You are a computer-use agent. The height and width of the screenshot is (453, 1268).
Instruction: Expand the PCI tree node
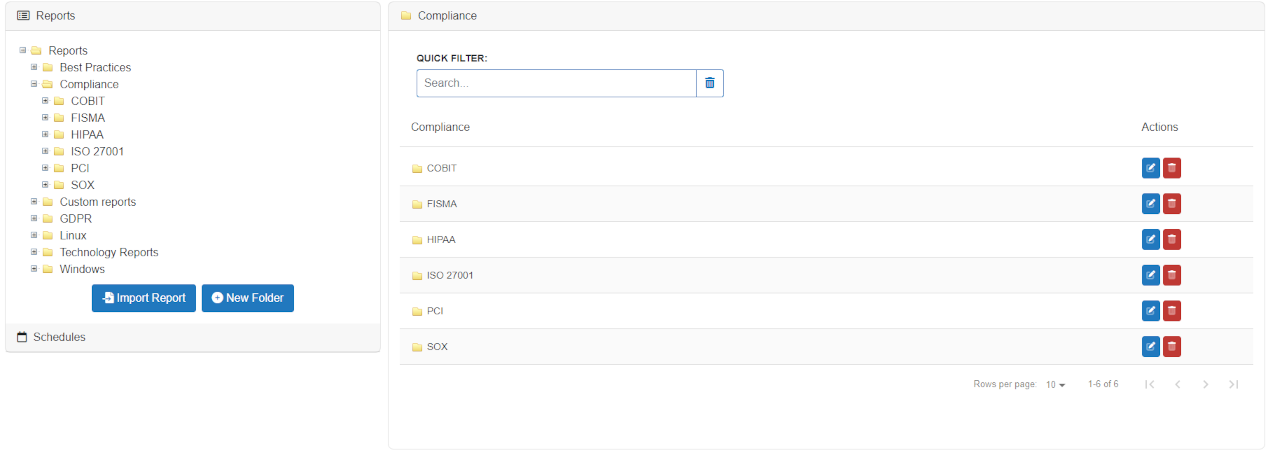45,168
